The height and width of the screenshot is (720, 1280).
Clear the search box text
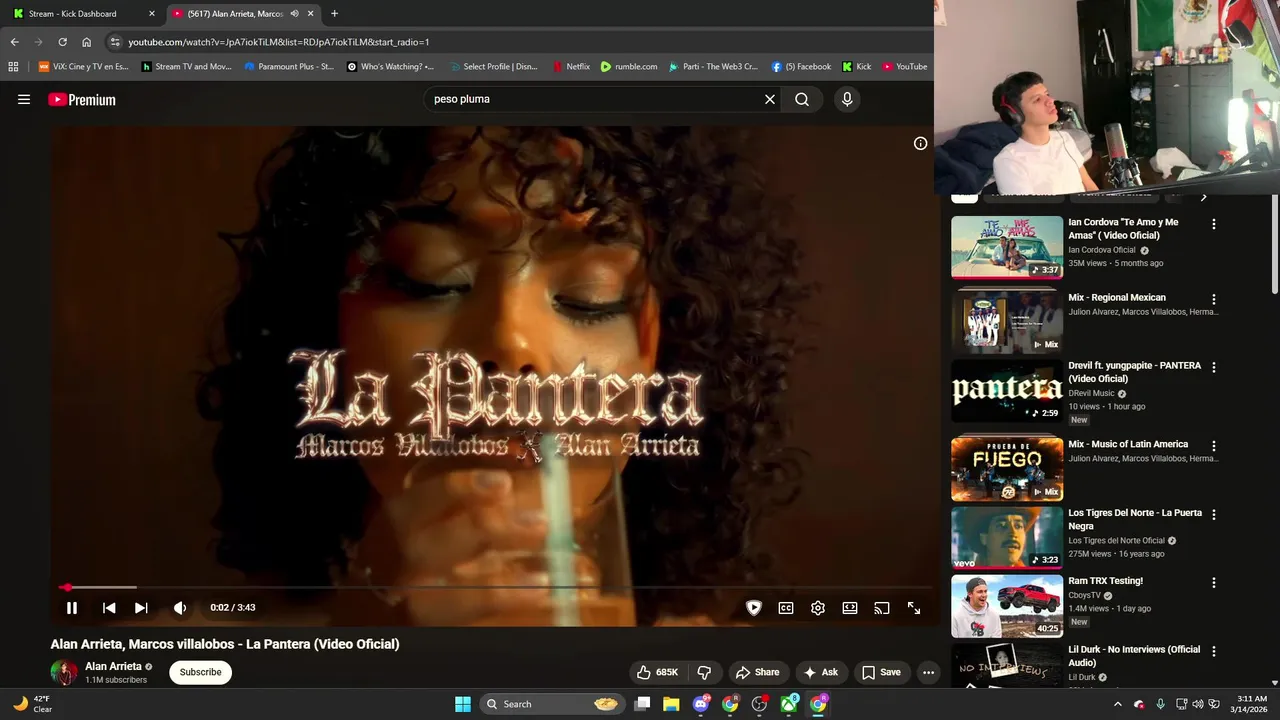click(770, 99)
